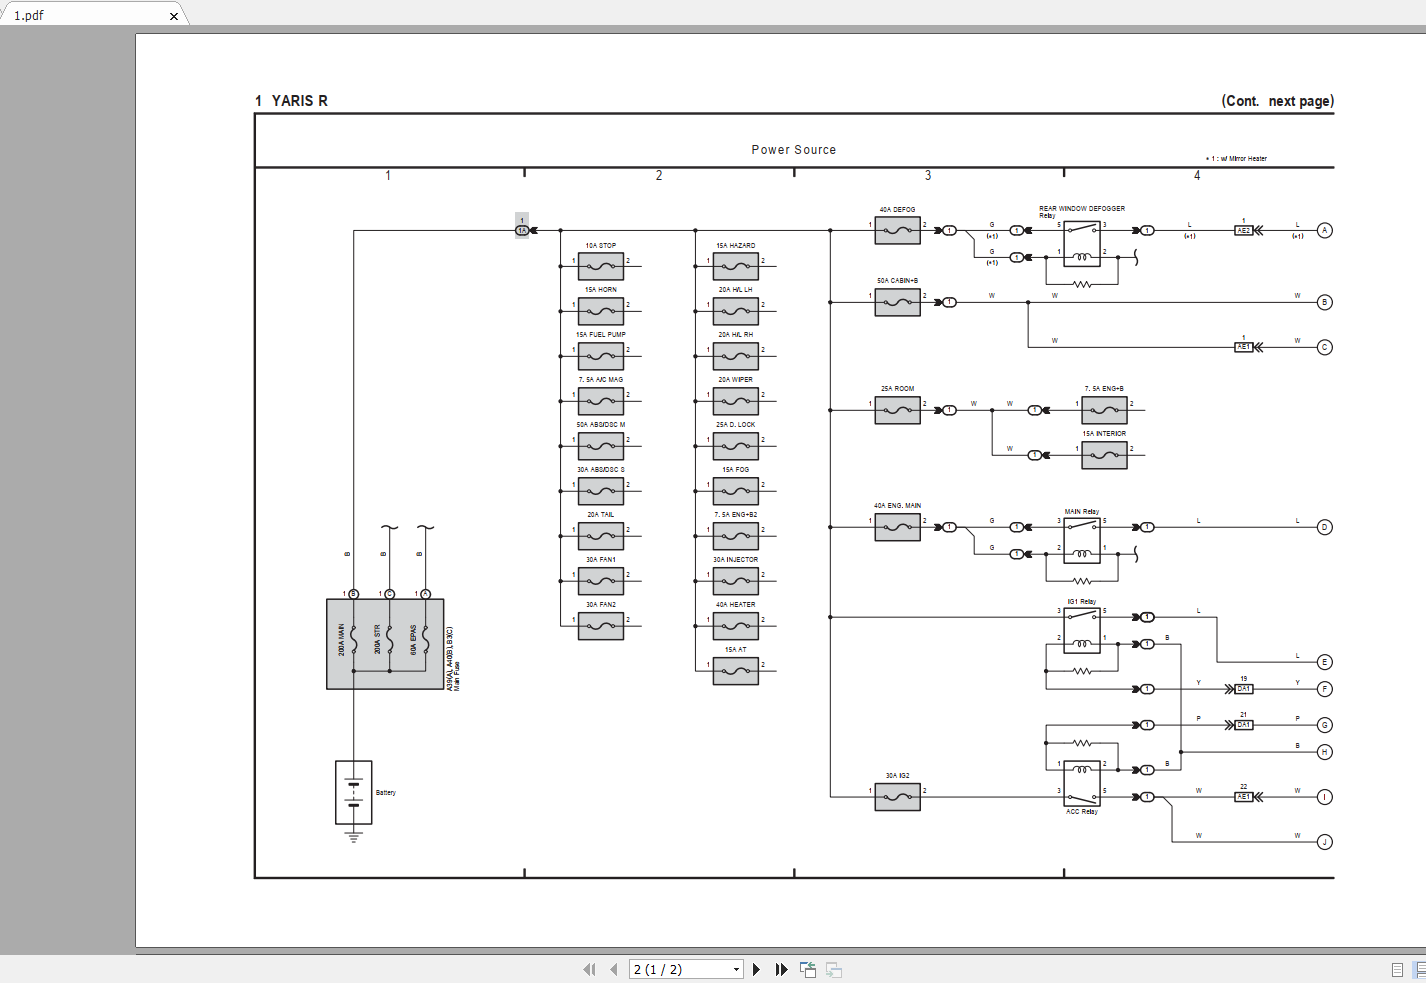Image resolution: width=1426 pixels, height=983 pixels.
Task: Click the '40A ENG. MAIN' fuse label
Action: (x=898, y=505)
